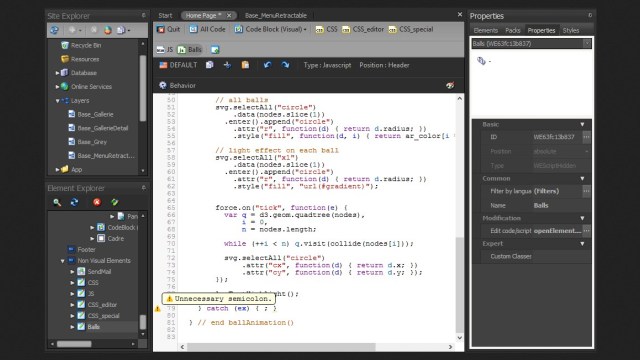Click the add new script icon beside Balls
Image resolution: width=640 pixels, height=360 pixels.
coord(215,50)
